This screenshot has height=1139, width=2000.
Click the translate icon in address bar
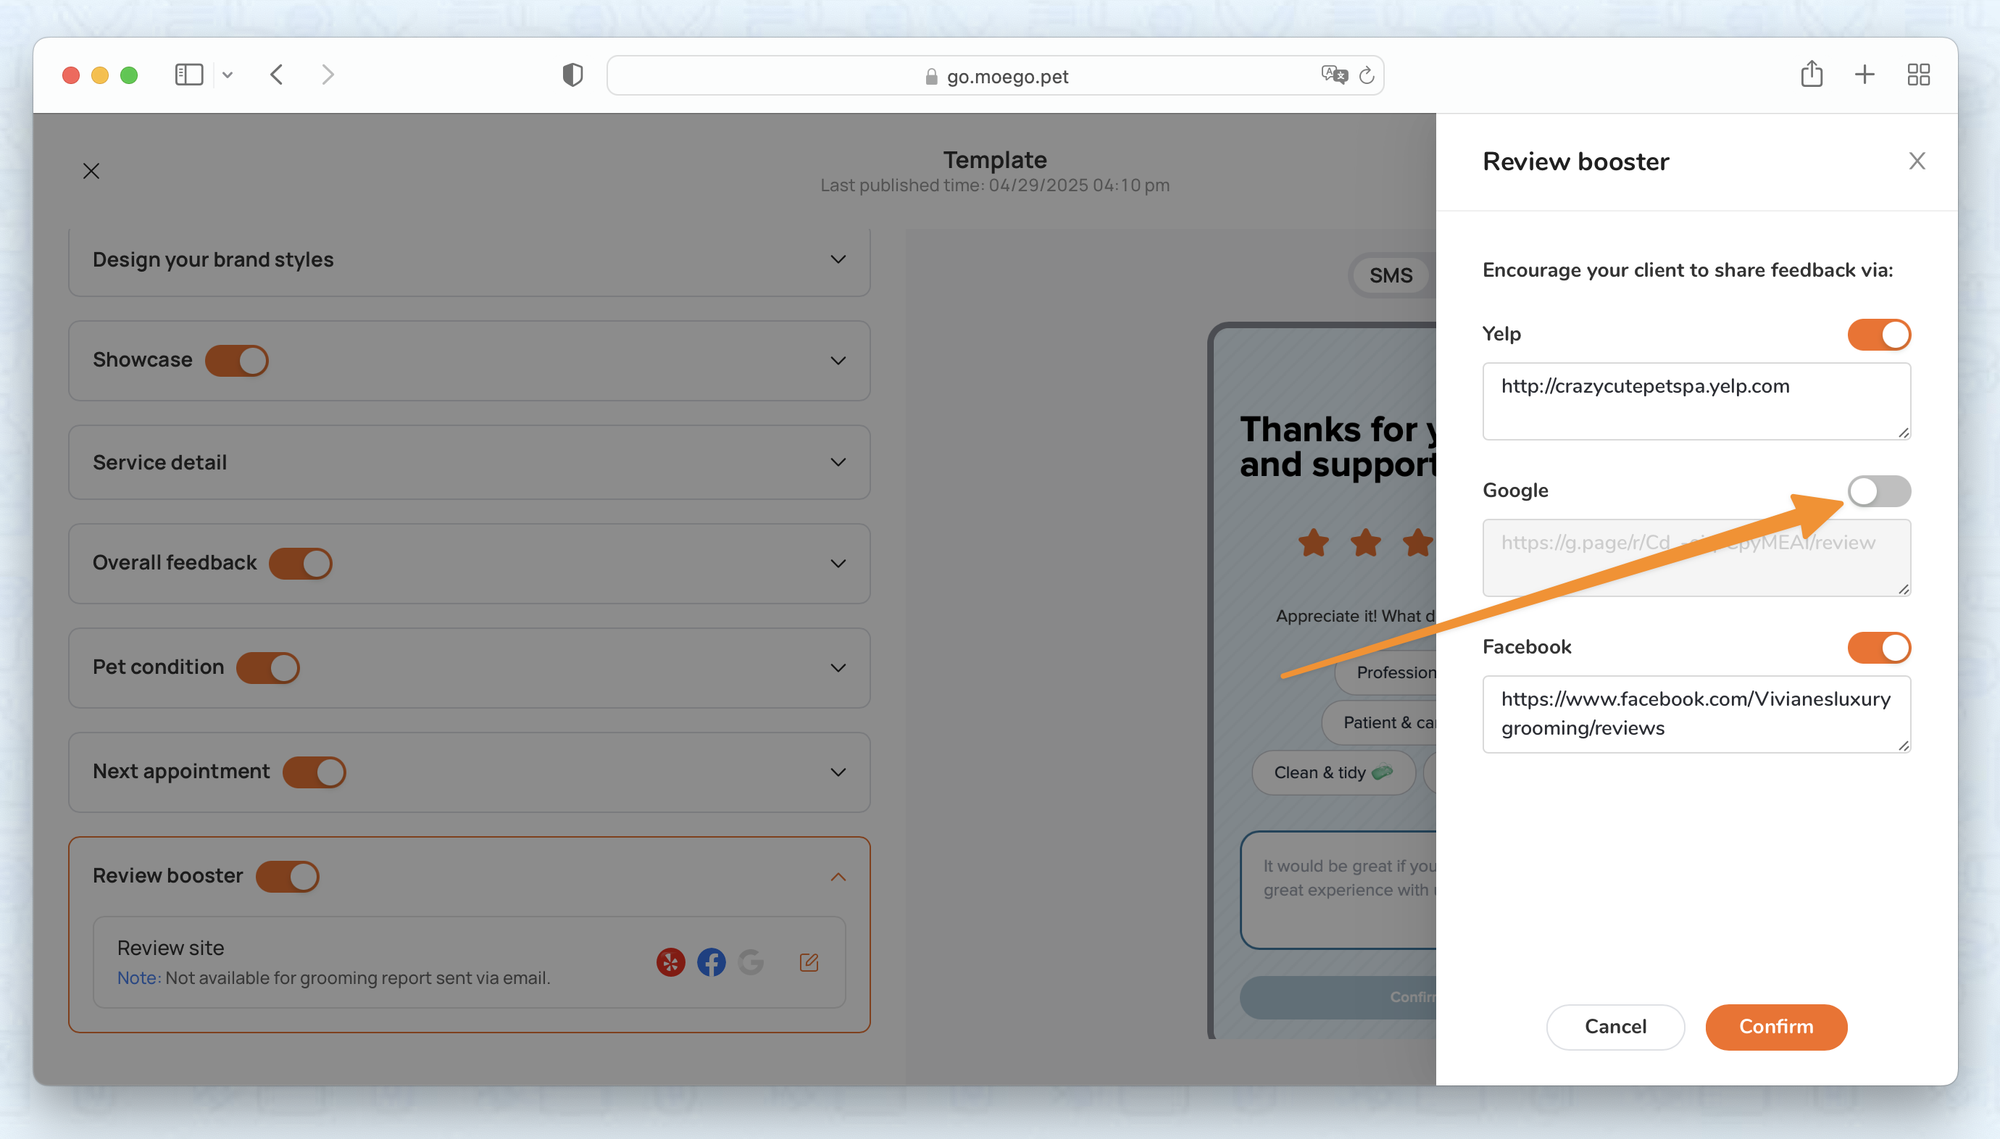tap(1334, 75)
